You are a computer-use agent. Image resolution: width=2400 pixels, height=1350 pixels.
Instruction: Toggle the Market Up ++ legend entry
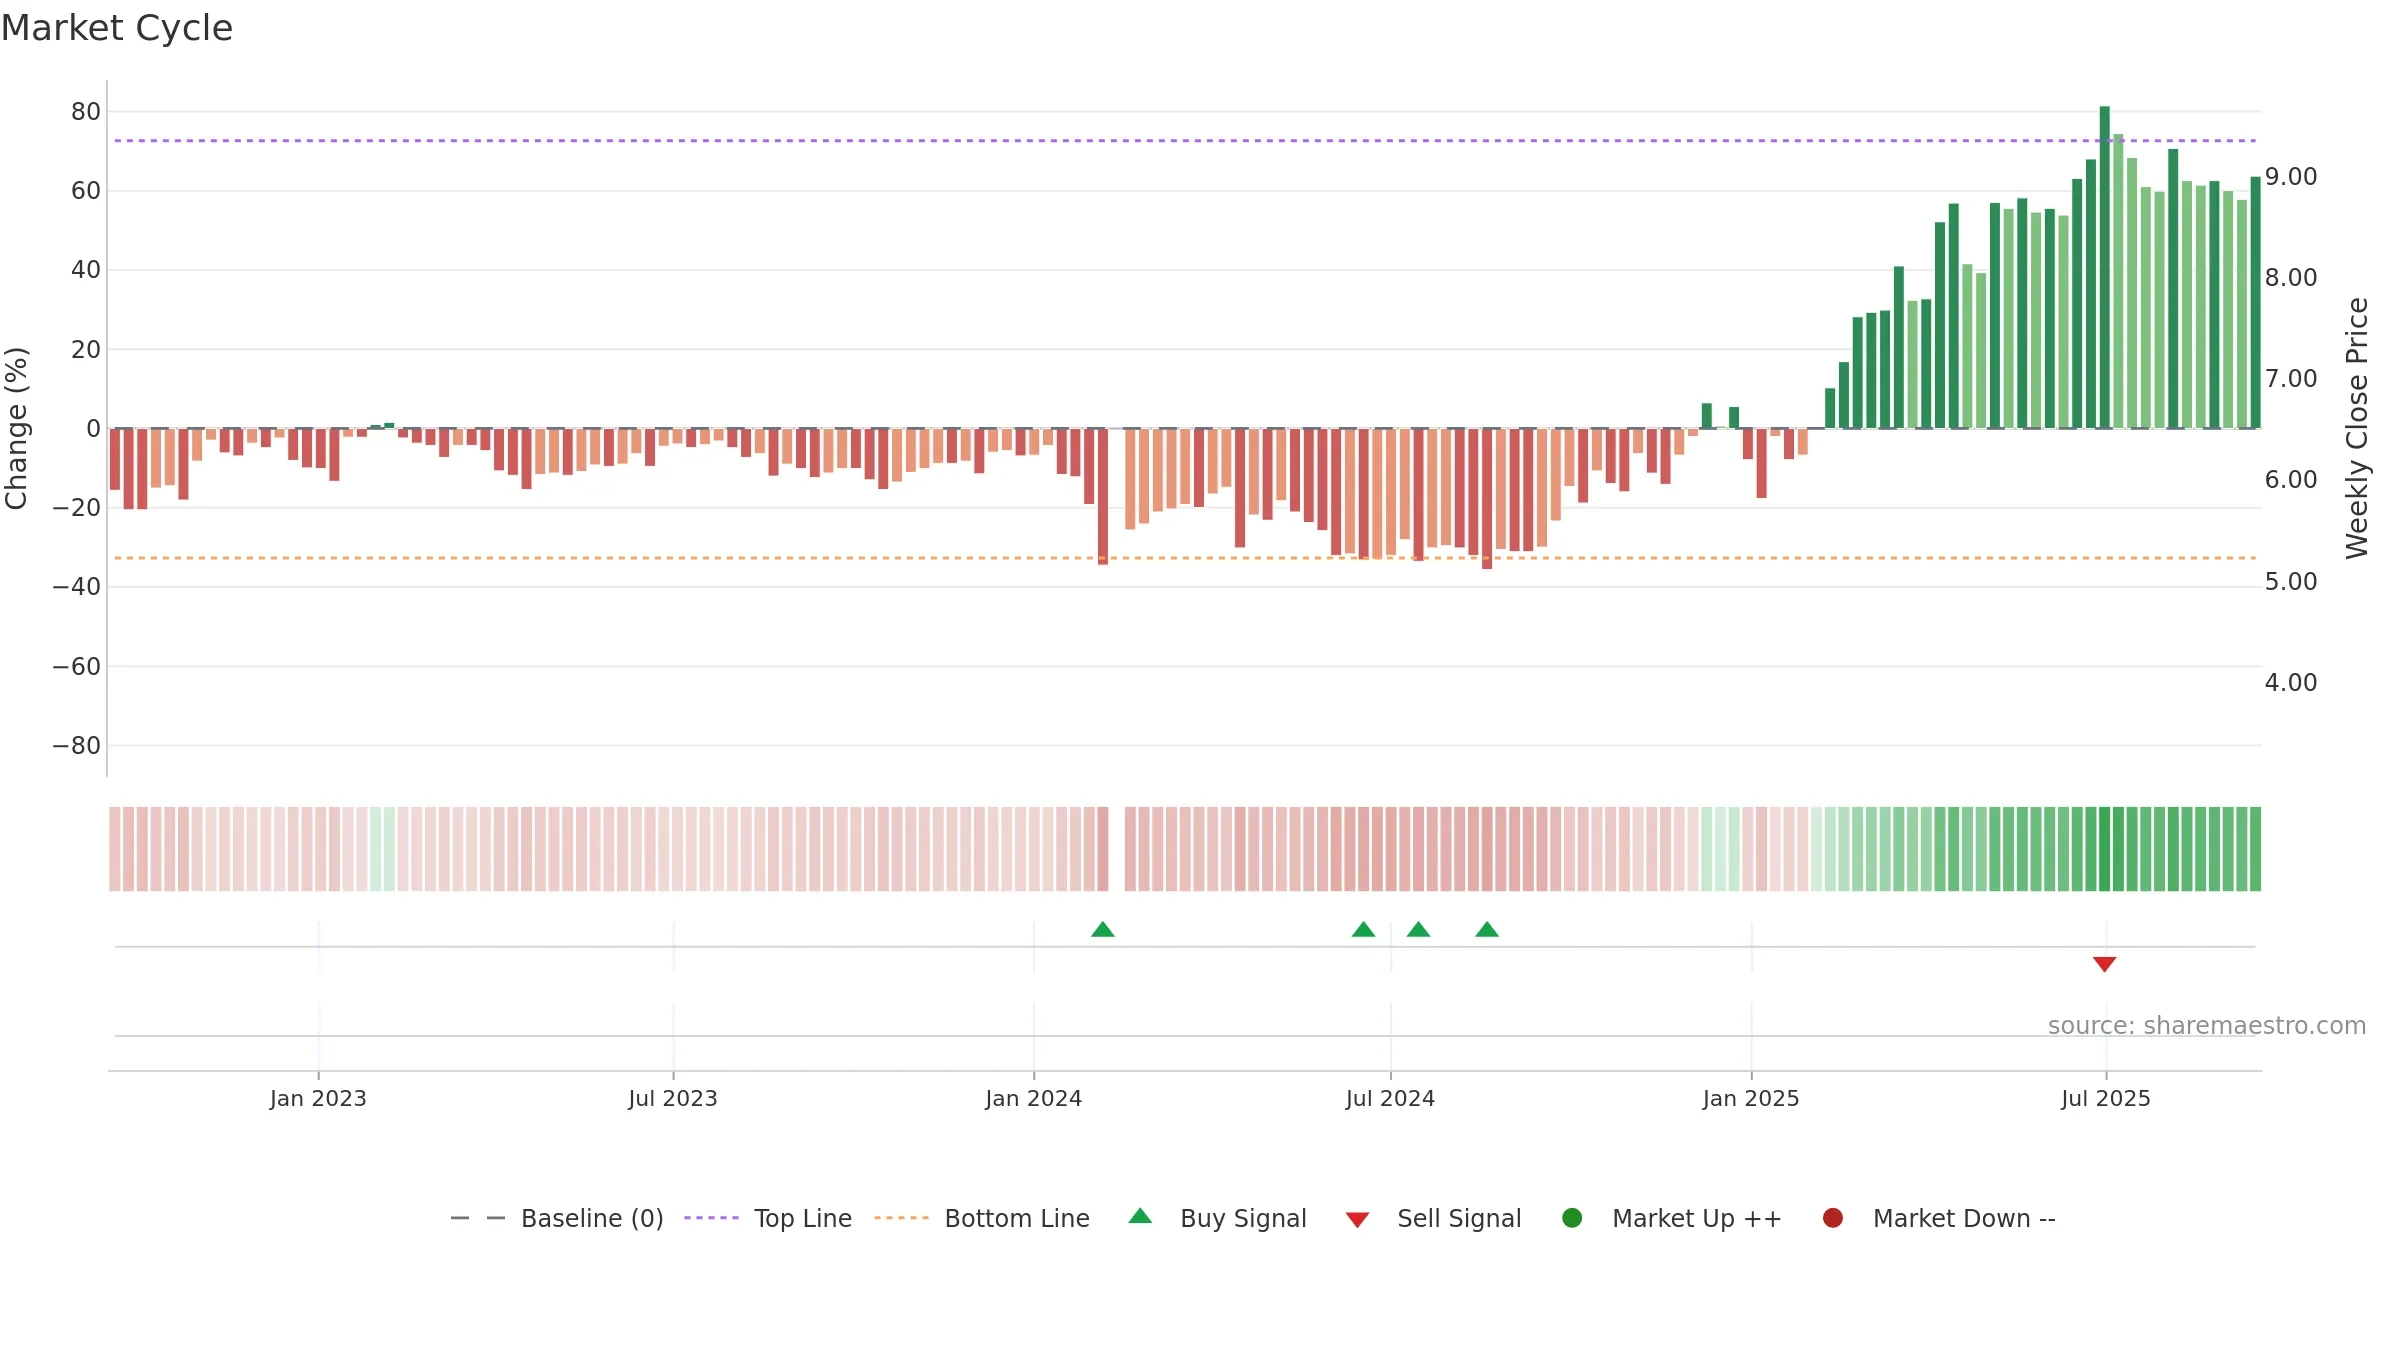[1672, 1218]
